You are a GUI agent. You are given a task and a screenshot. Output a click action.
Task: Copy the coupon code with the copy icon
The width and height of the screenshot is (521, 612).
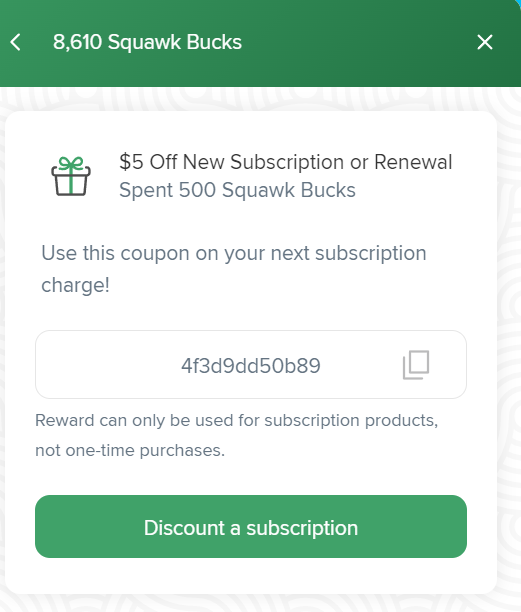[x=416, y=365]
